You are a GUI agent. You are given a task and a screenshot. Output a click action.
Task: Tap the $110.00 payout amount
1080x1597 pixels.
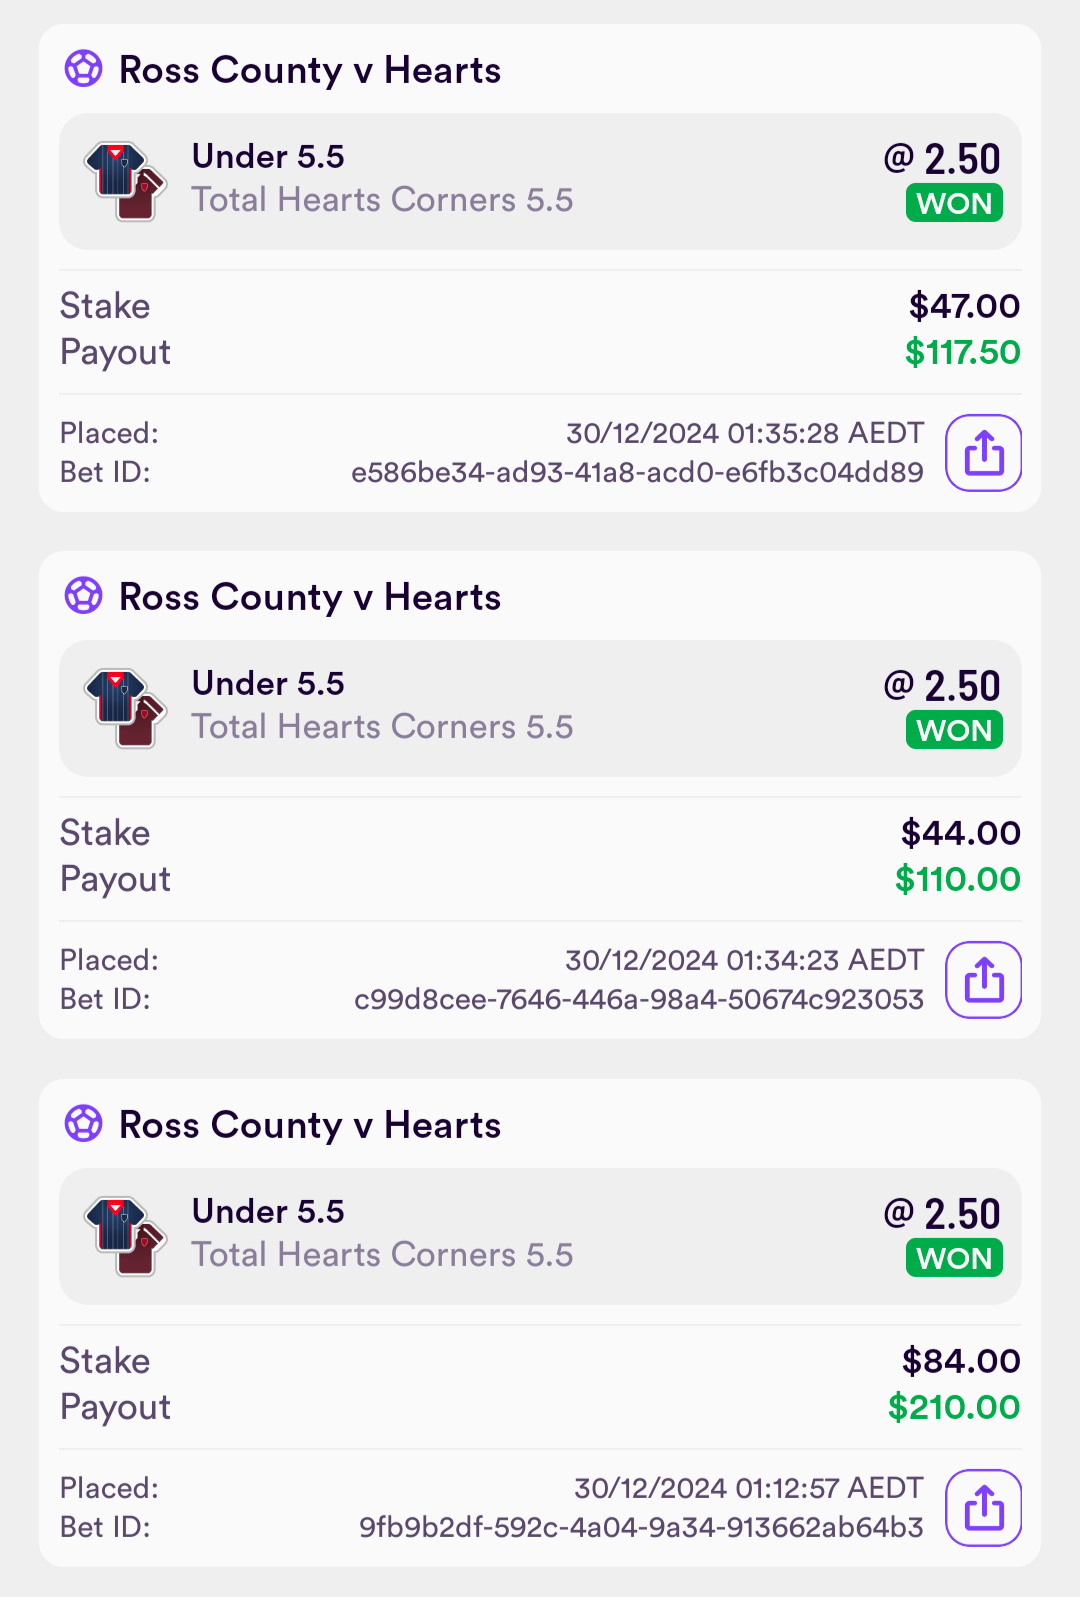coord(958,879)
